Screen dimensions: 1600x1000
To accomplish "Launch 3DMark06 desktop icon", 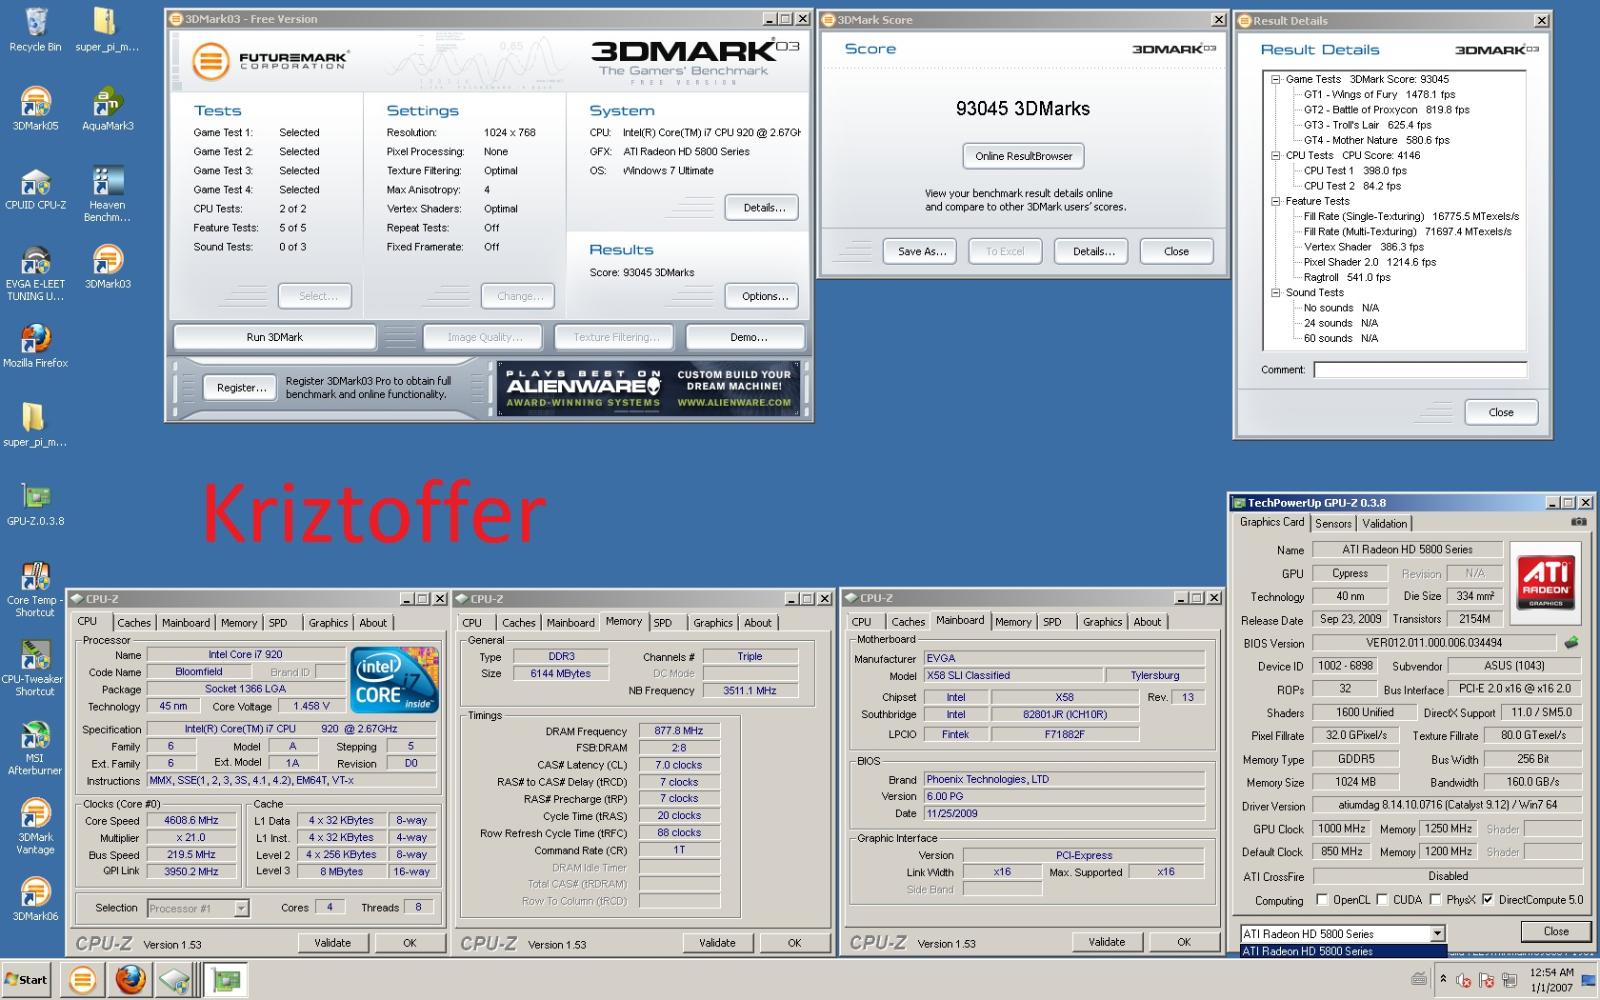I will pyautogui.click(x=35, y=898).
